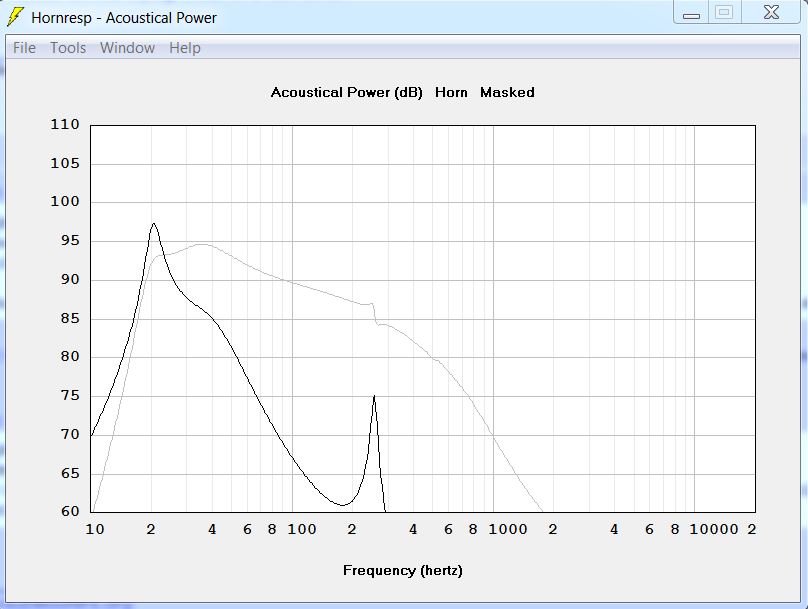808x609 pixels.
Task: Click the 75 y-axis value
Action: tap(70, 396)
